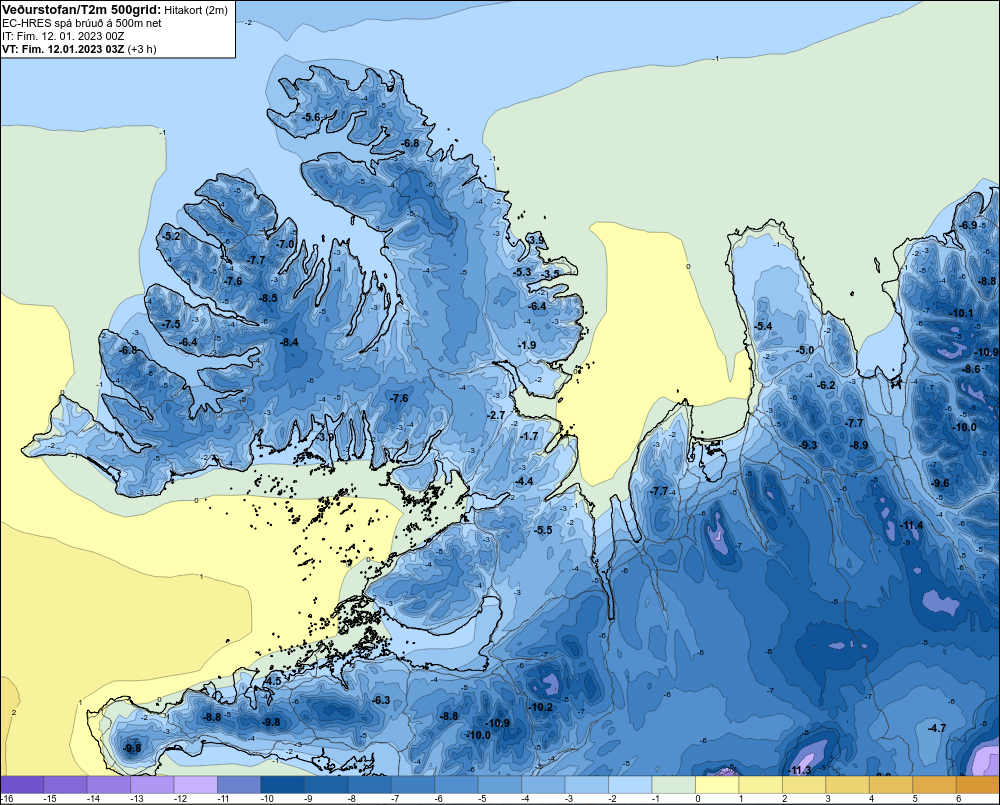Click the legend label -16
Viewport: 1000px width, 805px height.
pos(8,799)
